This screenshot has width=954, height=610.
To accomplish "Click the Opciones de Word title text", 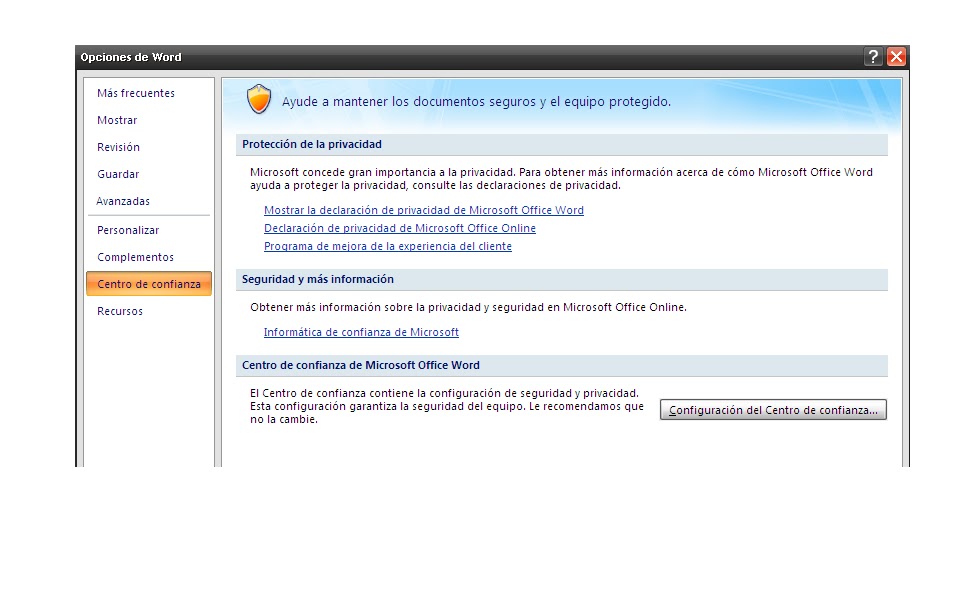I will 131,57.
